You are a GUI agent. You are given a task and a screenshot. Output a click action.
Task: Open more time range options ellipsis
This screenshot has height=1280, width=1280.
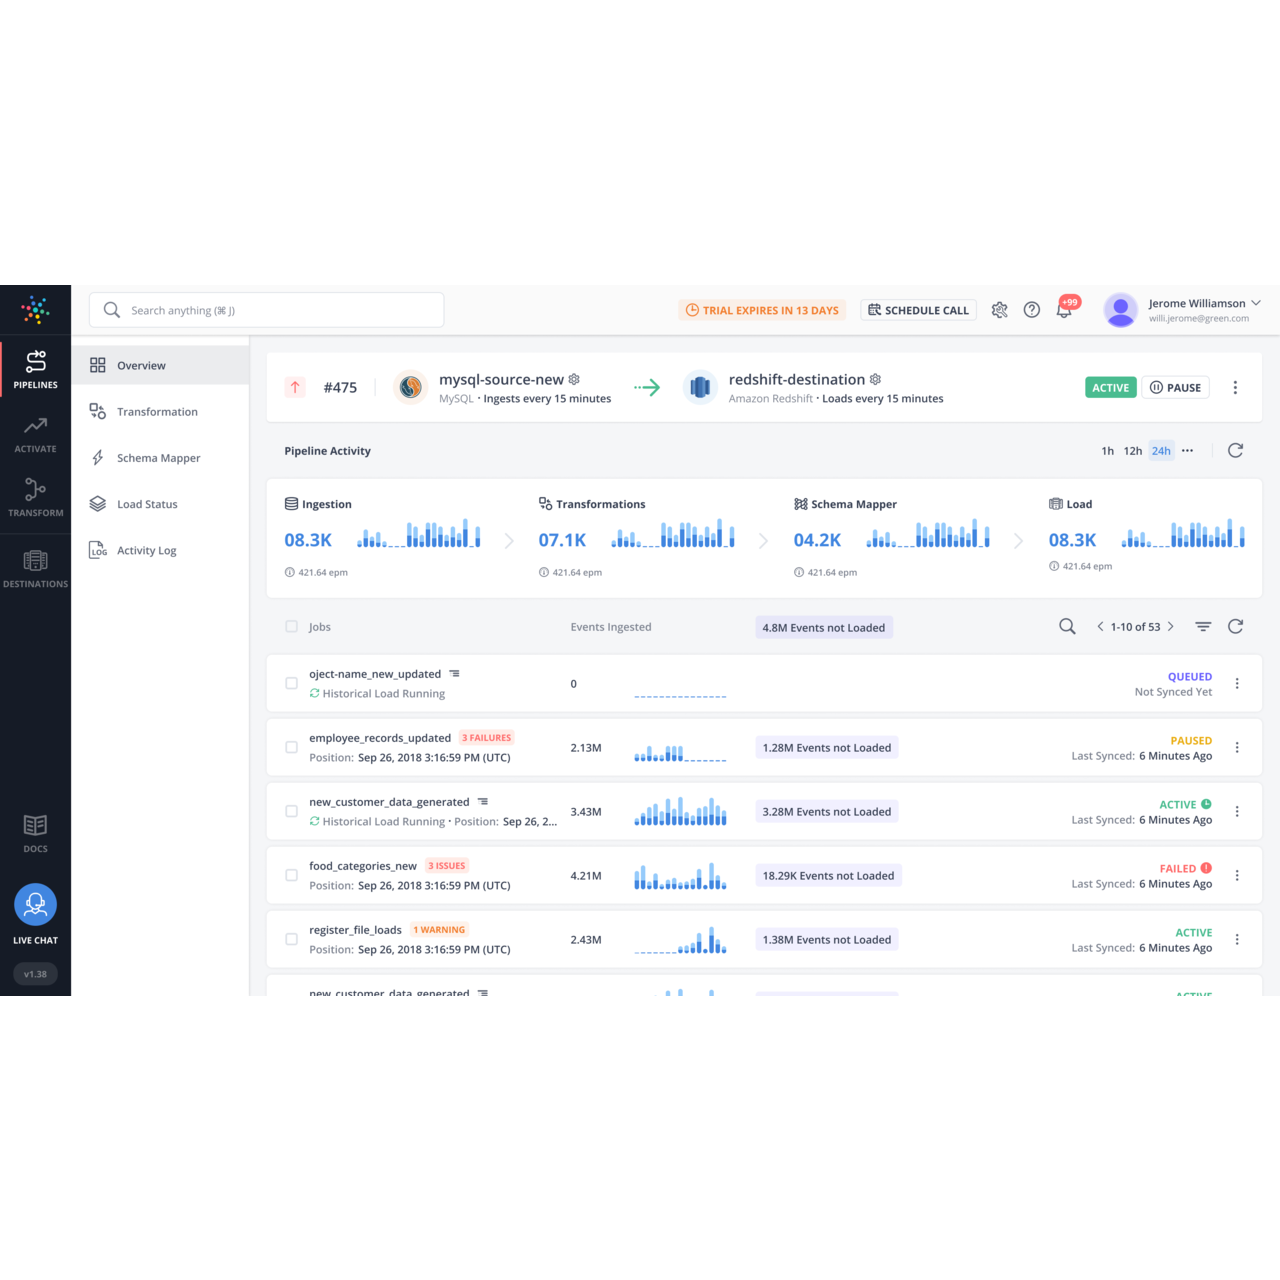[x=1187, y=451]
